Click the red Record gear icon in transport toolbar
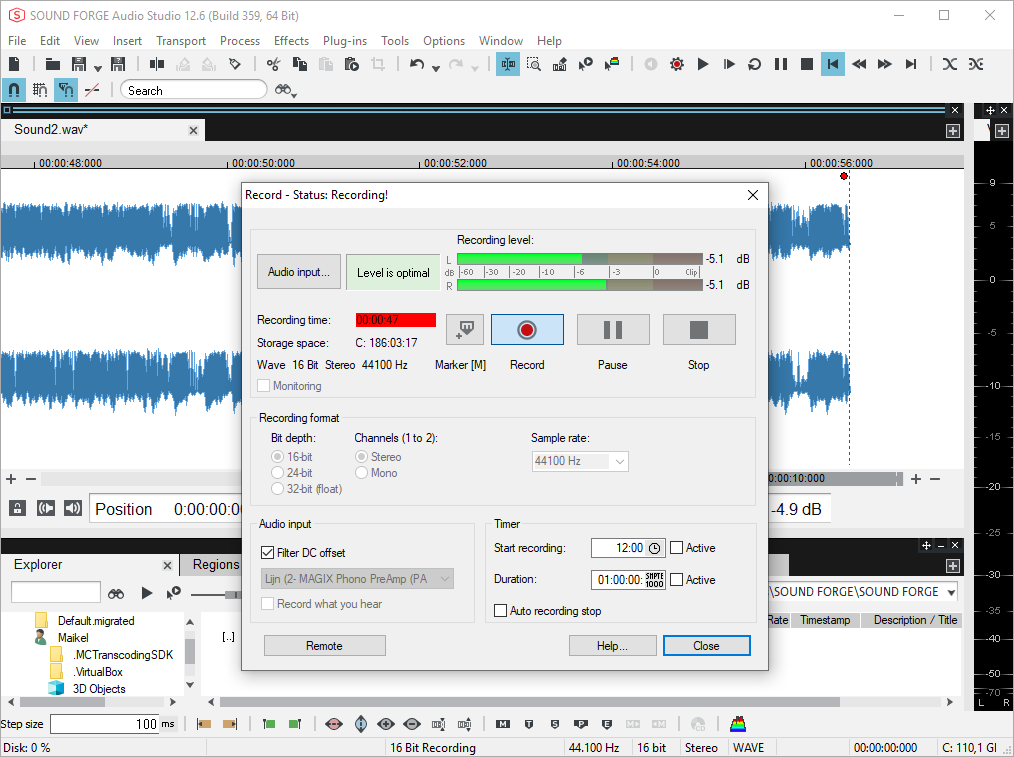1014x757 pixels. (x=677, y=64)
